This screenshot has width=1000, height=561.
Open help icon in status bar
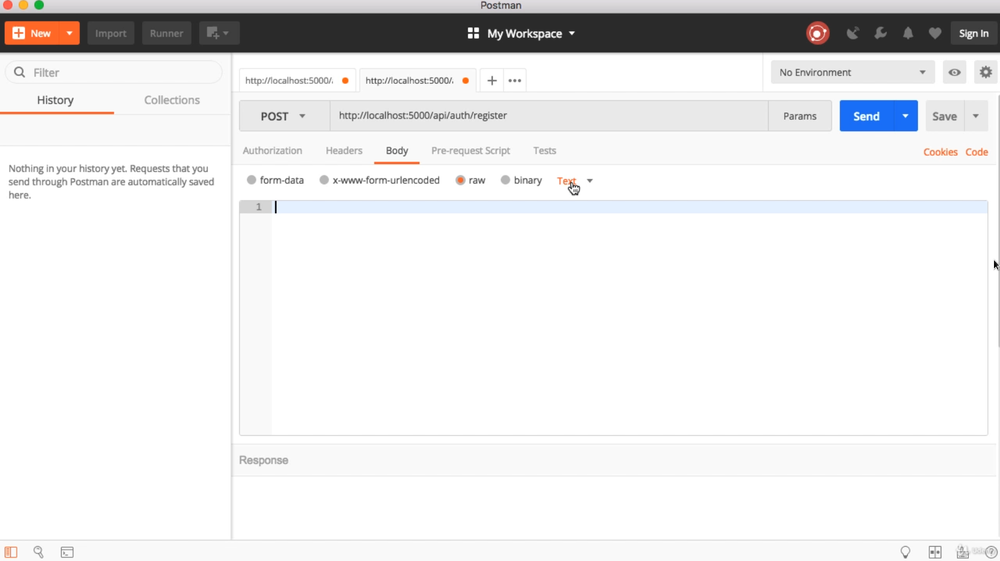point(990,553)
